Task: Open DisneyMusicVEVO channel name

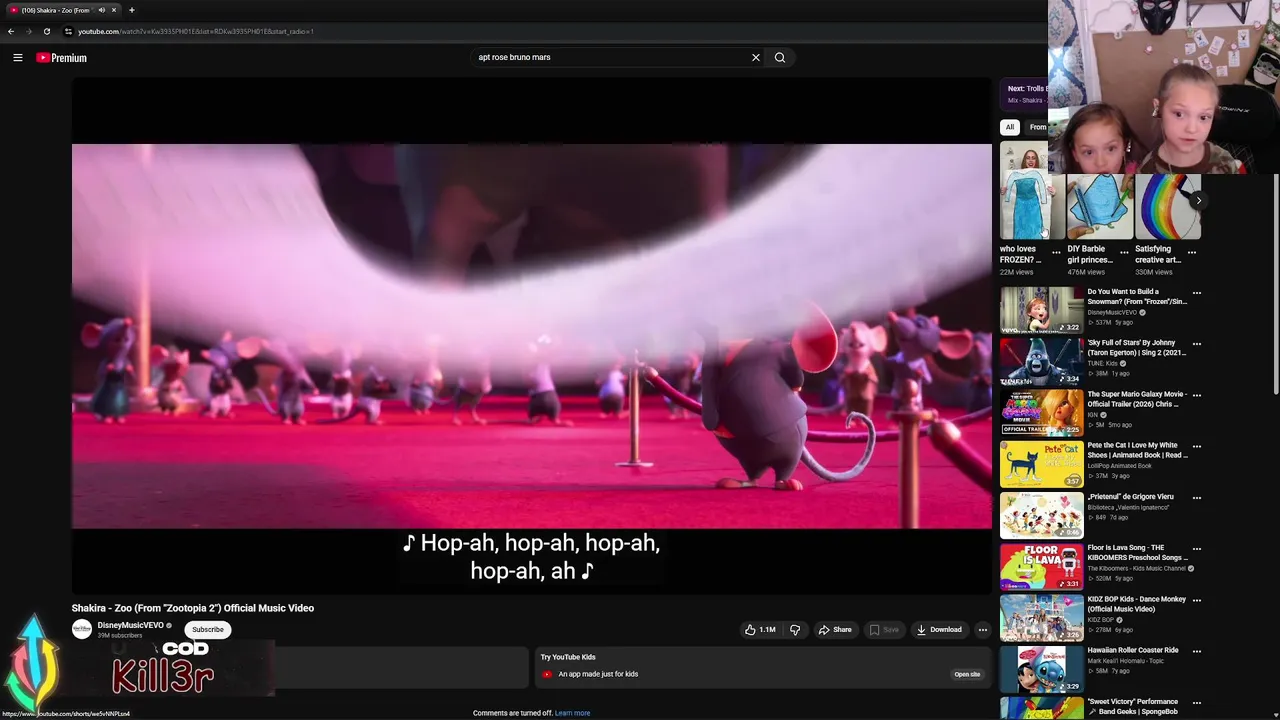Action: (130, 625)
